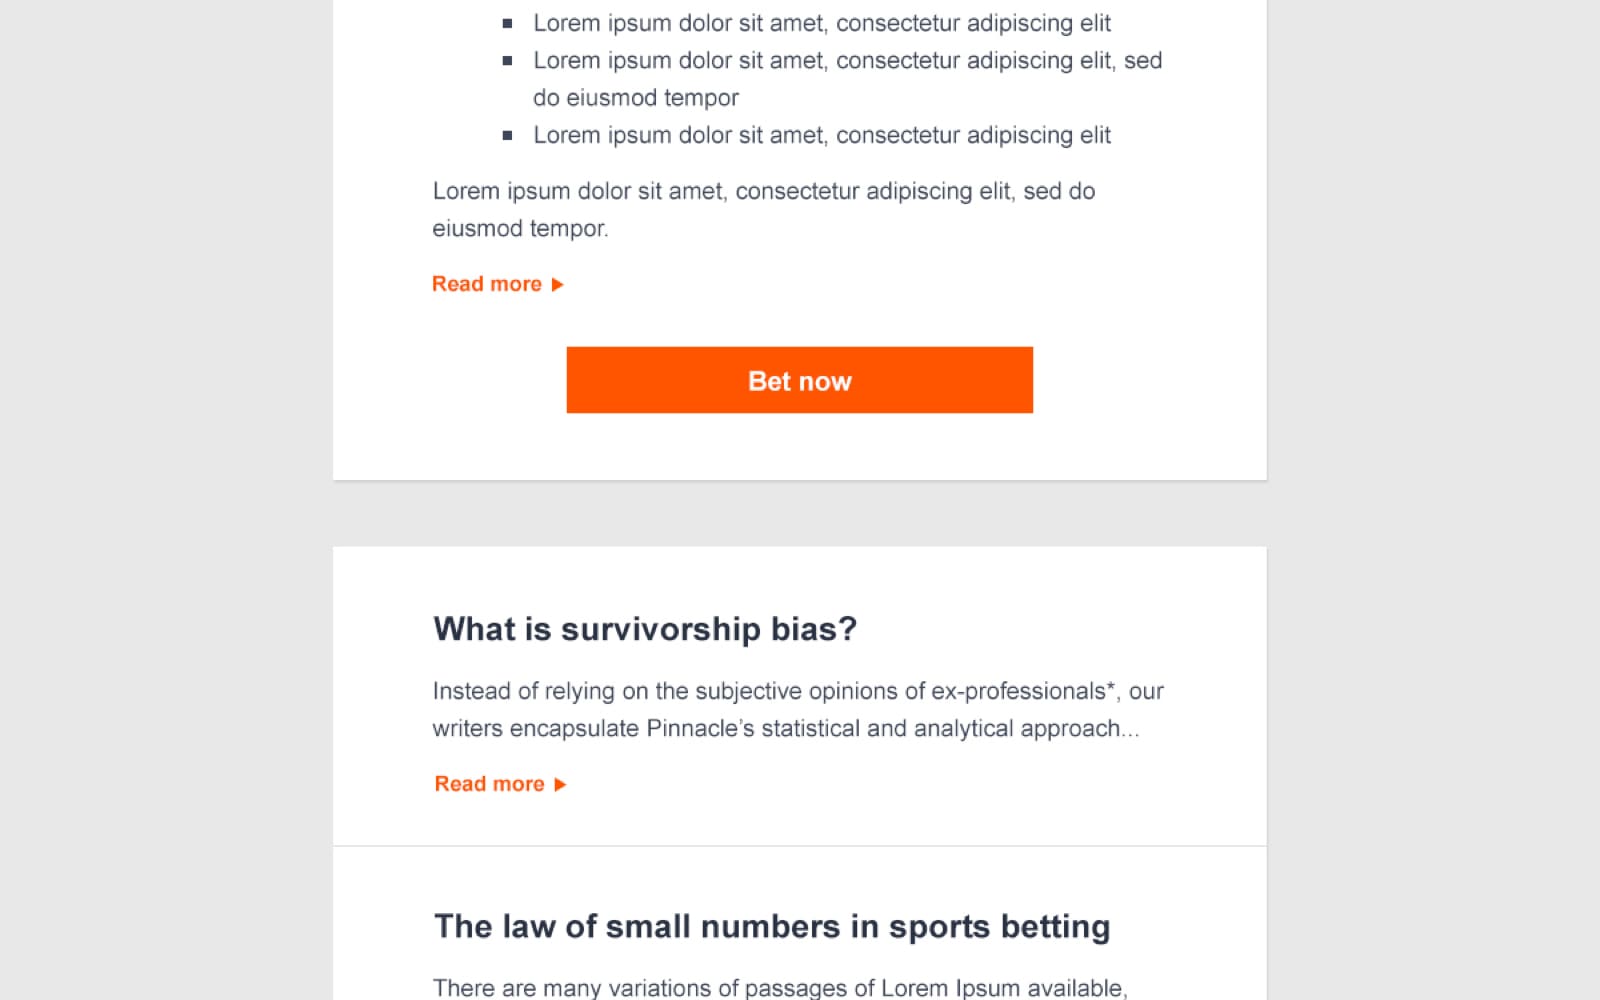The height and width of the screenshot is (1000, 1600).
Task: Click the divider line below survivorship bias section
Action: pyautogui.click(x=799, y=846)
